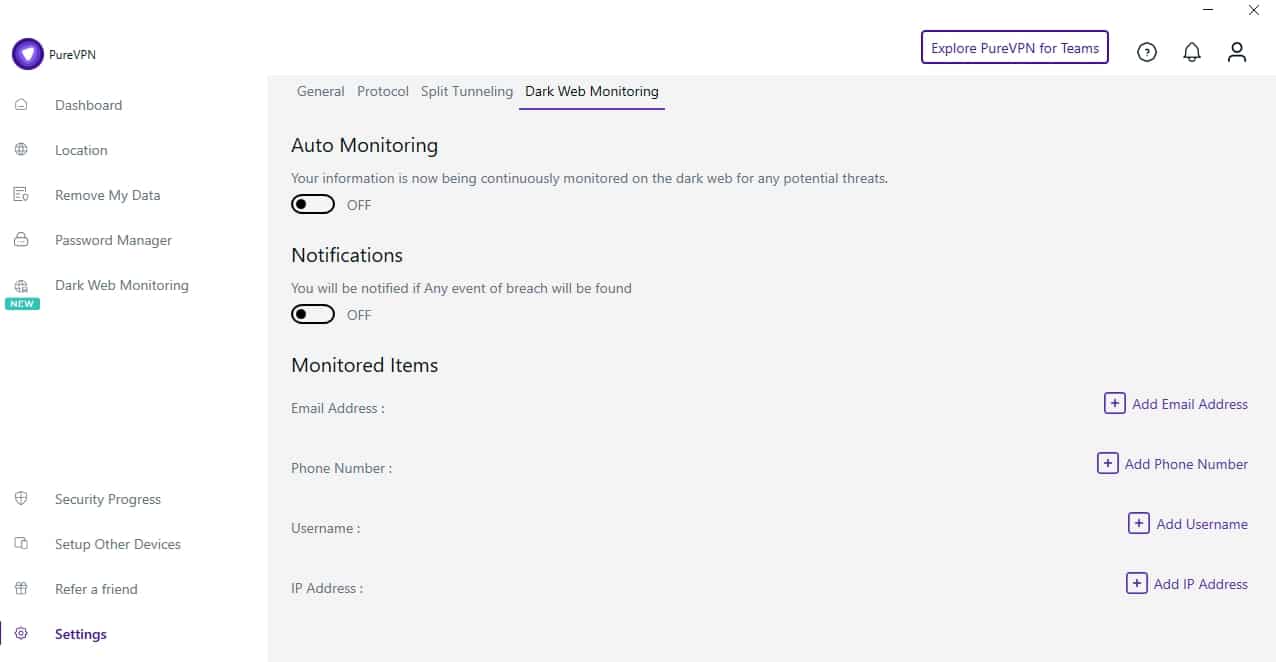Go to Location in the sidebar
Viewport: 1276px width, 662px height.
81,150
